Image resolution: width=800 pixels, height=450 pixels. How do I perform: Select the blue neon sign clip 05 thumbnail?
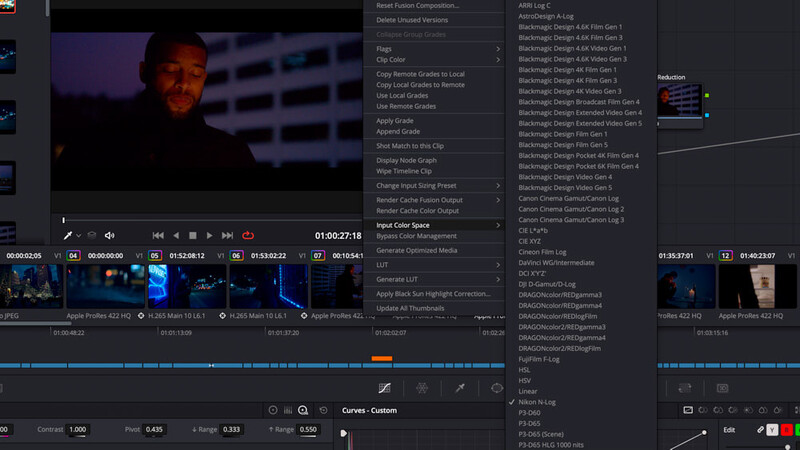[187, 286]
